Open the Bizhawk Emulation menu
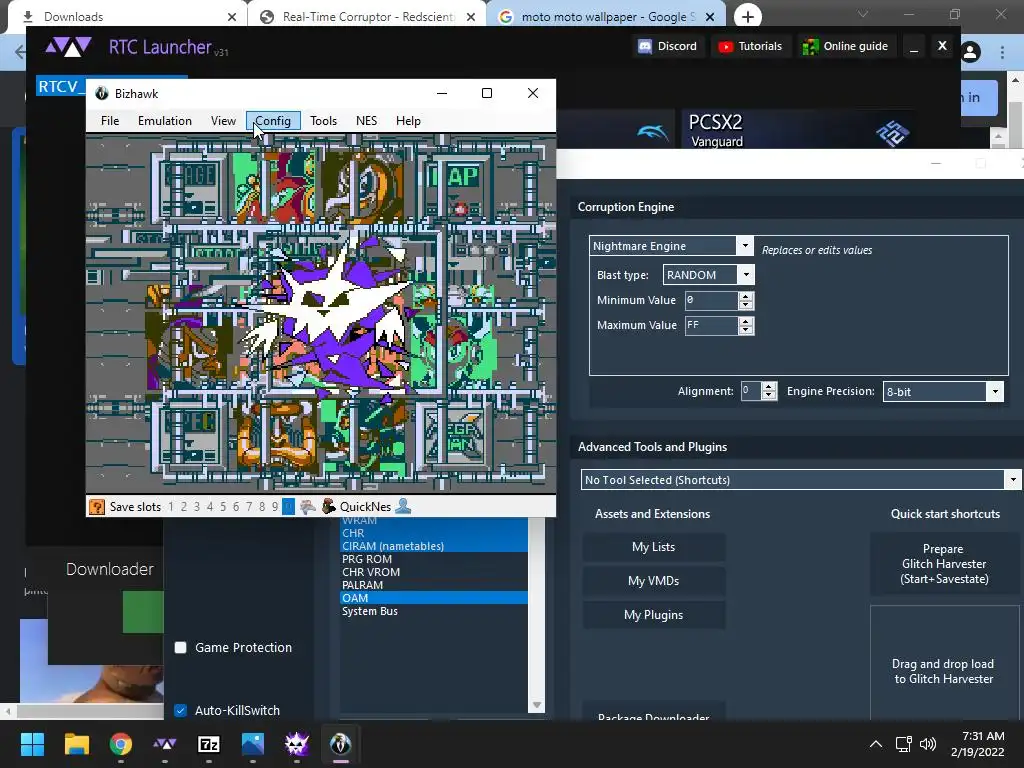 click(x=165, y=121)
